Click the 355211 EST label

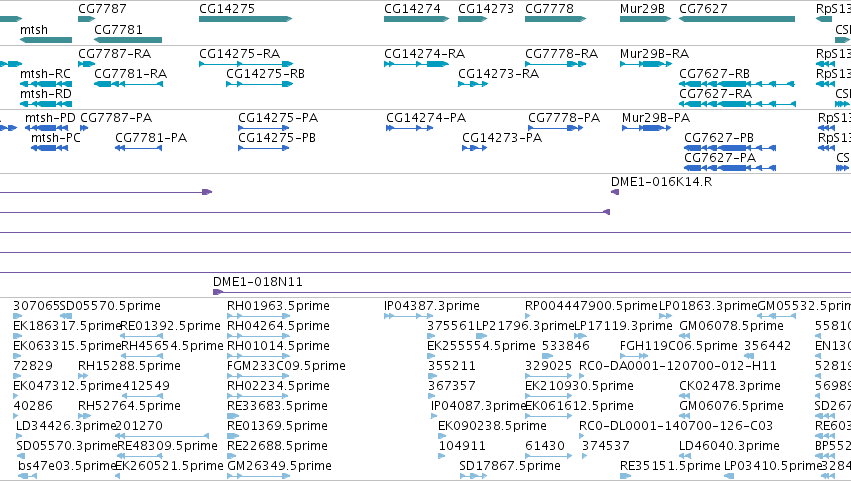coord(452,366)
